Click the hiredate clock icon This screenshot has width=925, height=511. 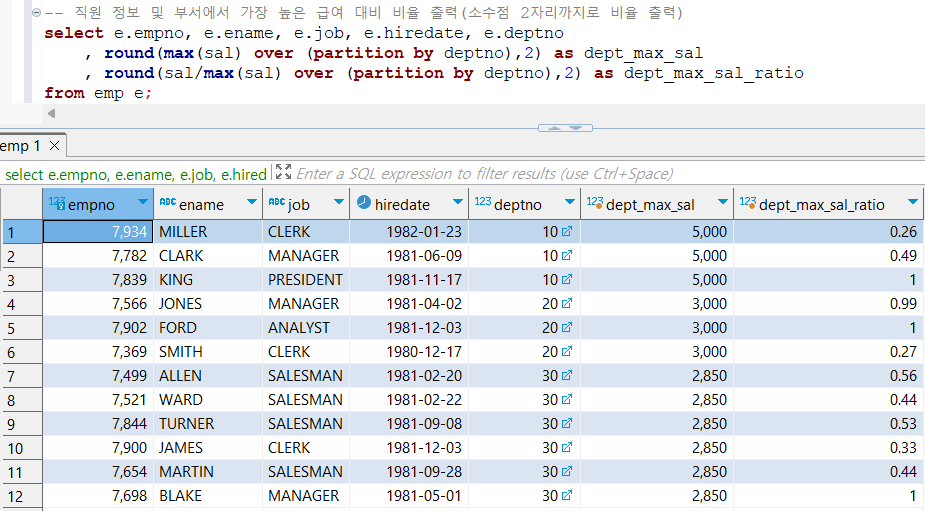click(364, 202)
